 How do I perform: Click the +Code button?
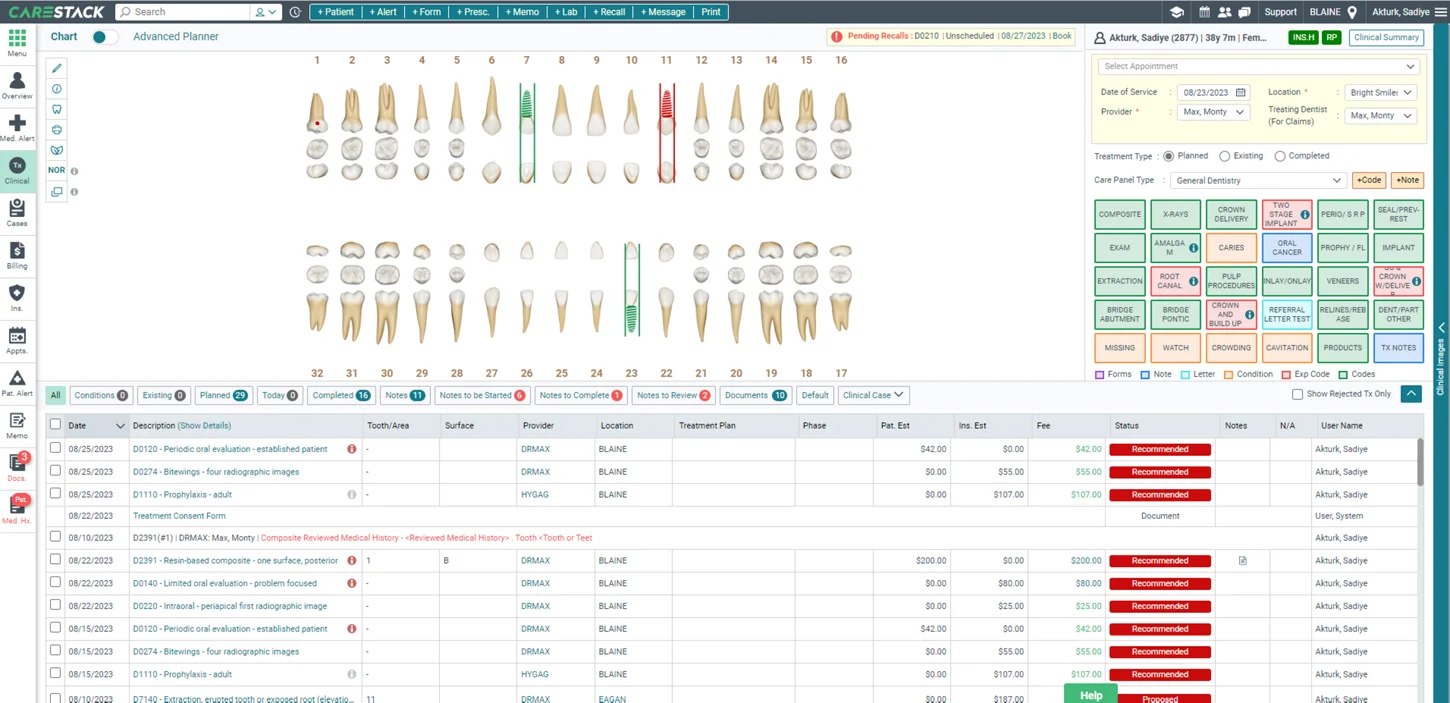pyautogui.click(x=1368, y=181)
